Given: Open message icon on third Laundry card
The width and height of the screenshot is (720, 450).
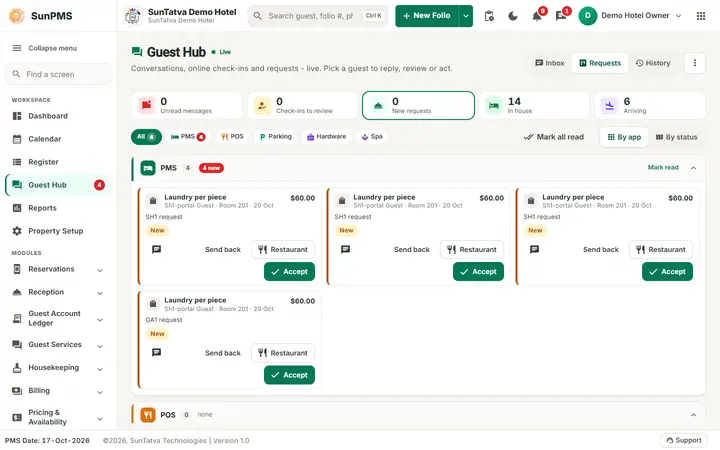Looking at the screenshot, I should tap(534, 249).
